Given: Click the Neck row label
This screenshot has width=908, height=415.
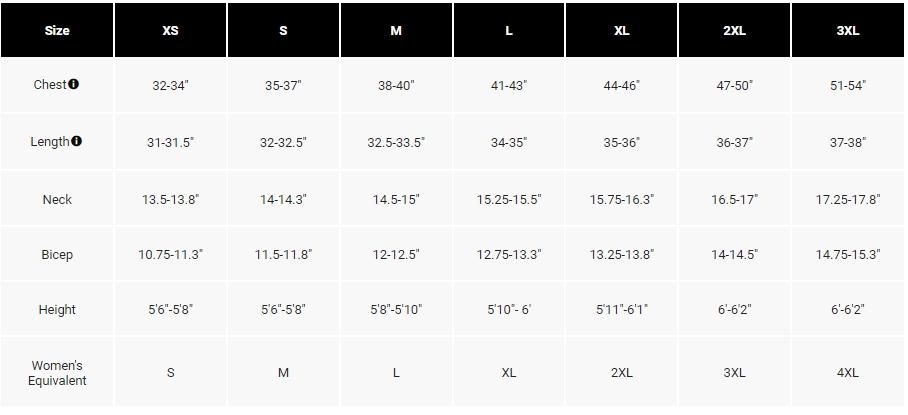Looking at the screenshot, I should click(57, 199).
